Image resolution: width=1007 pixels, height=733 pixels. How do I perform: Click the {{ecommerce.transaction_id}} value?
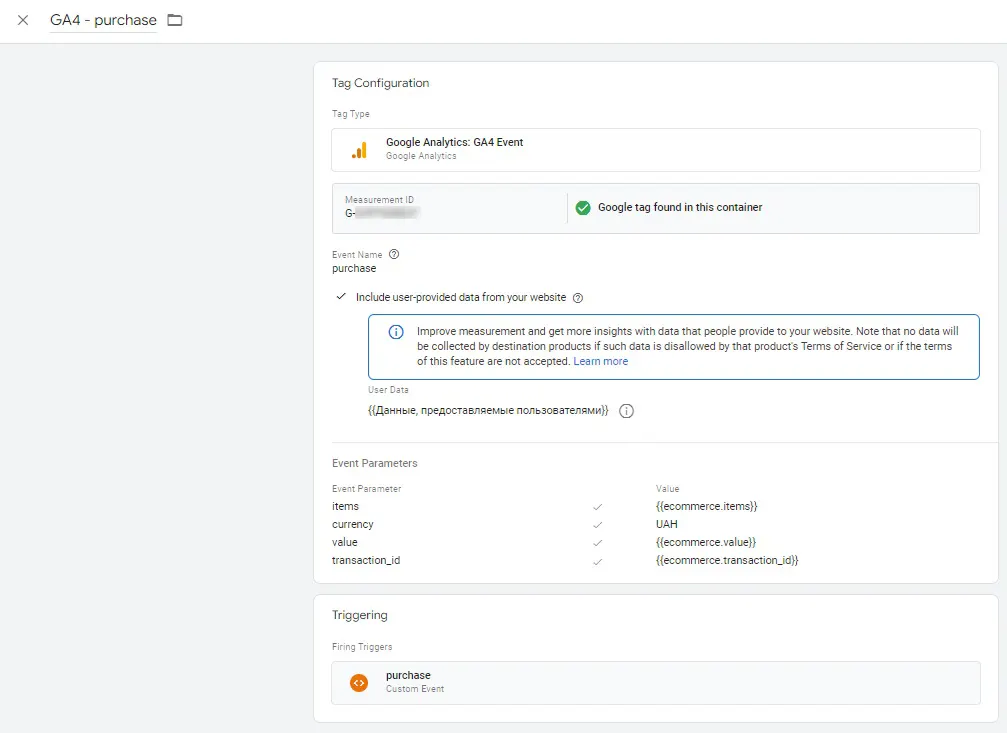[x=727, y=560]
